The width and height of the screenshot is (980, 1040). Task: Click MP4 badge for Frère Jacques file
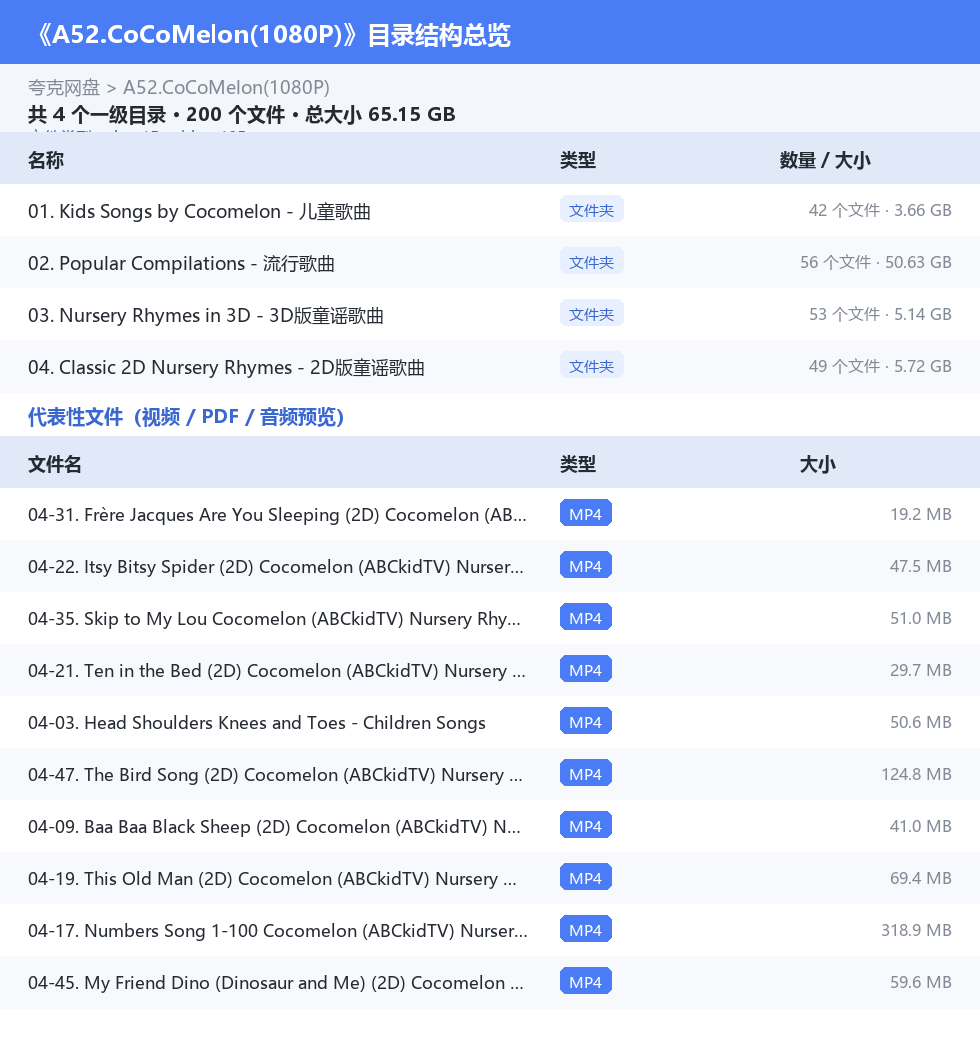(585, 513)
